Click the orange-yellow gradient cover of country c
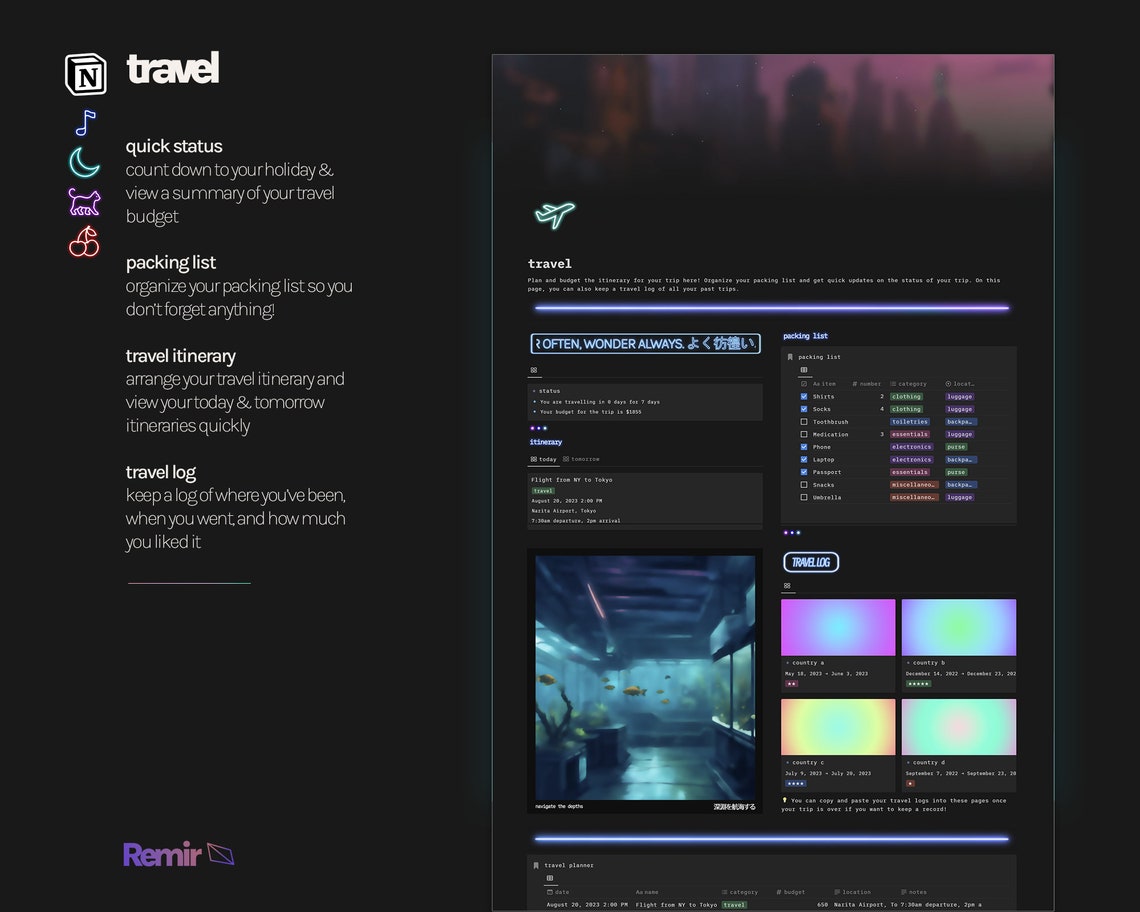Image resolution: width=1140 pixels, height=912 pixels. pyautogui.click(x=838, y=727)
